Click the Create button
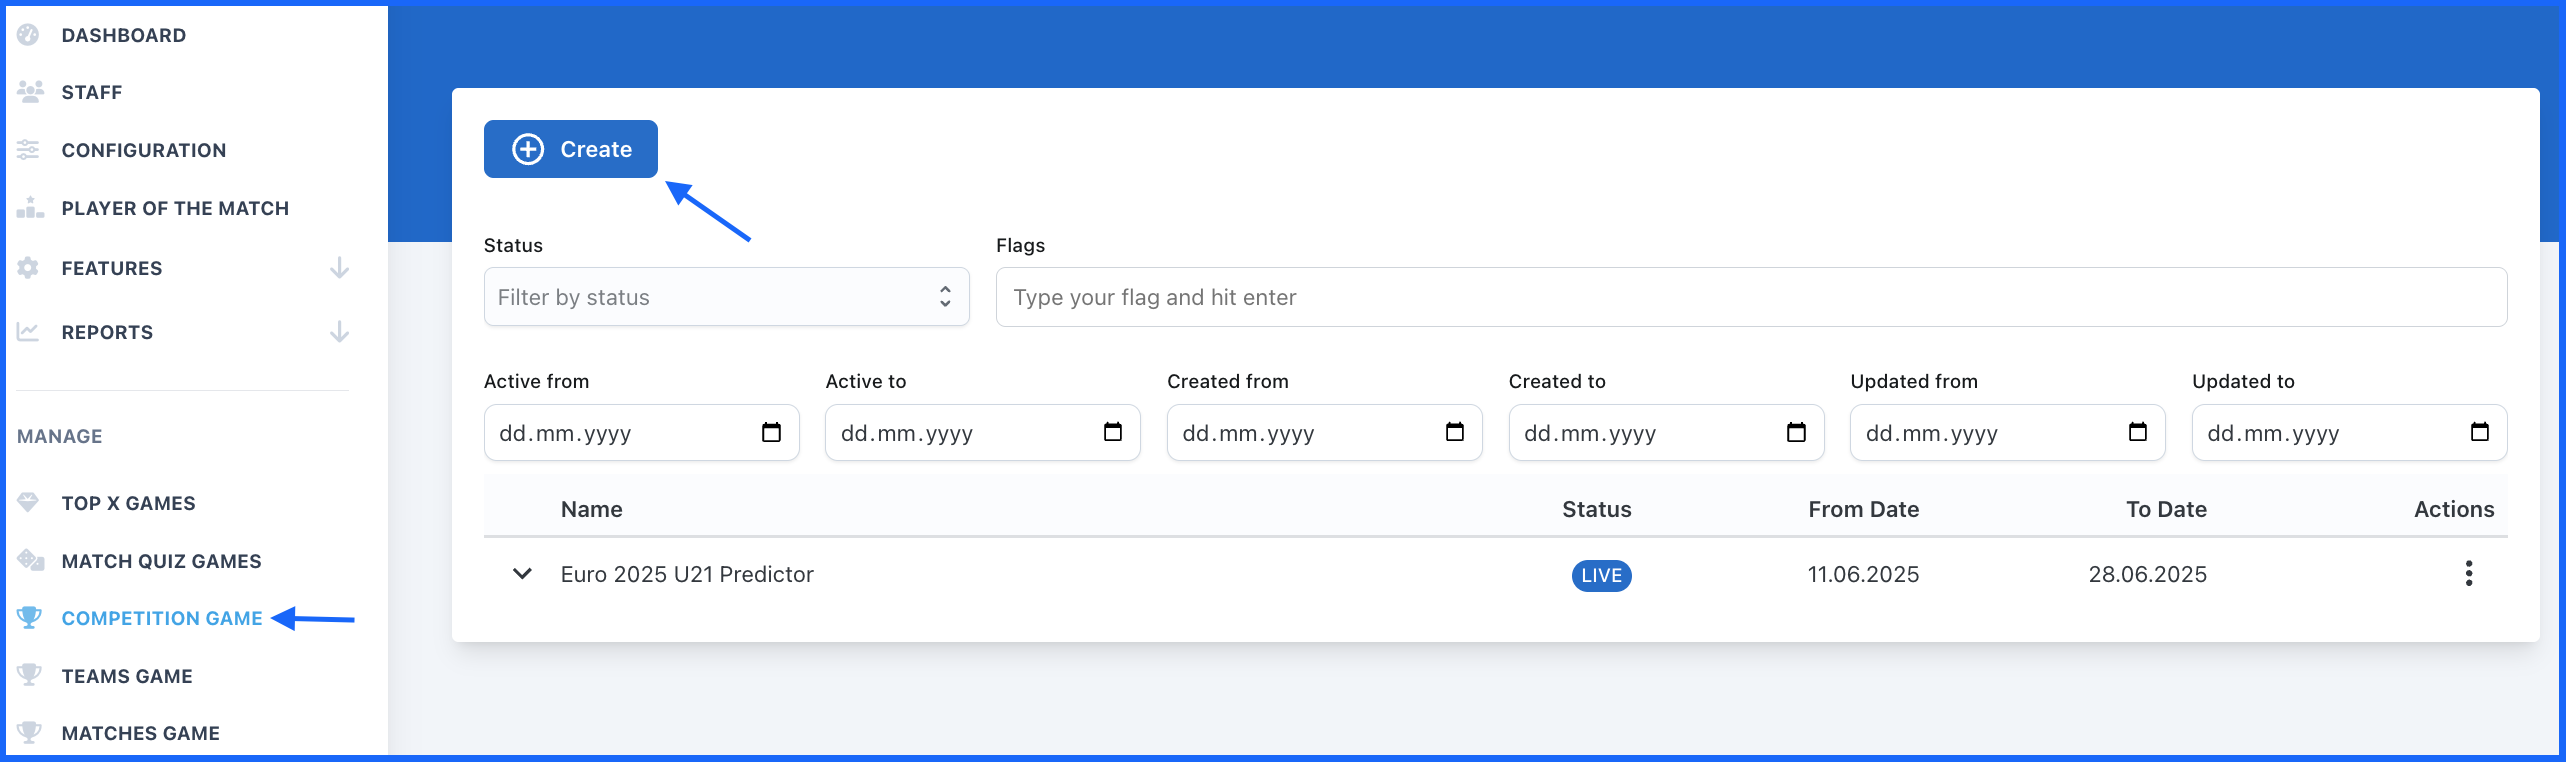The image size is (2566, 762). coord(571,149)
